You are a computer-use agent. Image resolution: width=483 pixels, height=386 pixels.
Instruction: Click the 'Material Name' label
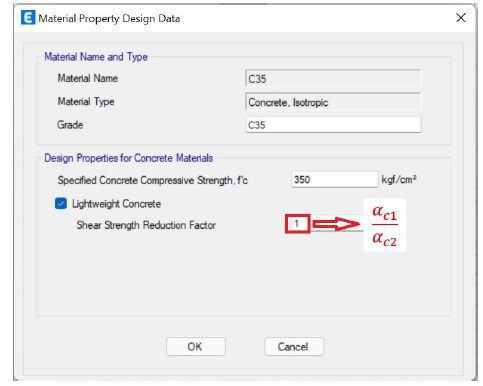(x=88, y=78)
